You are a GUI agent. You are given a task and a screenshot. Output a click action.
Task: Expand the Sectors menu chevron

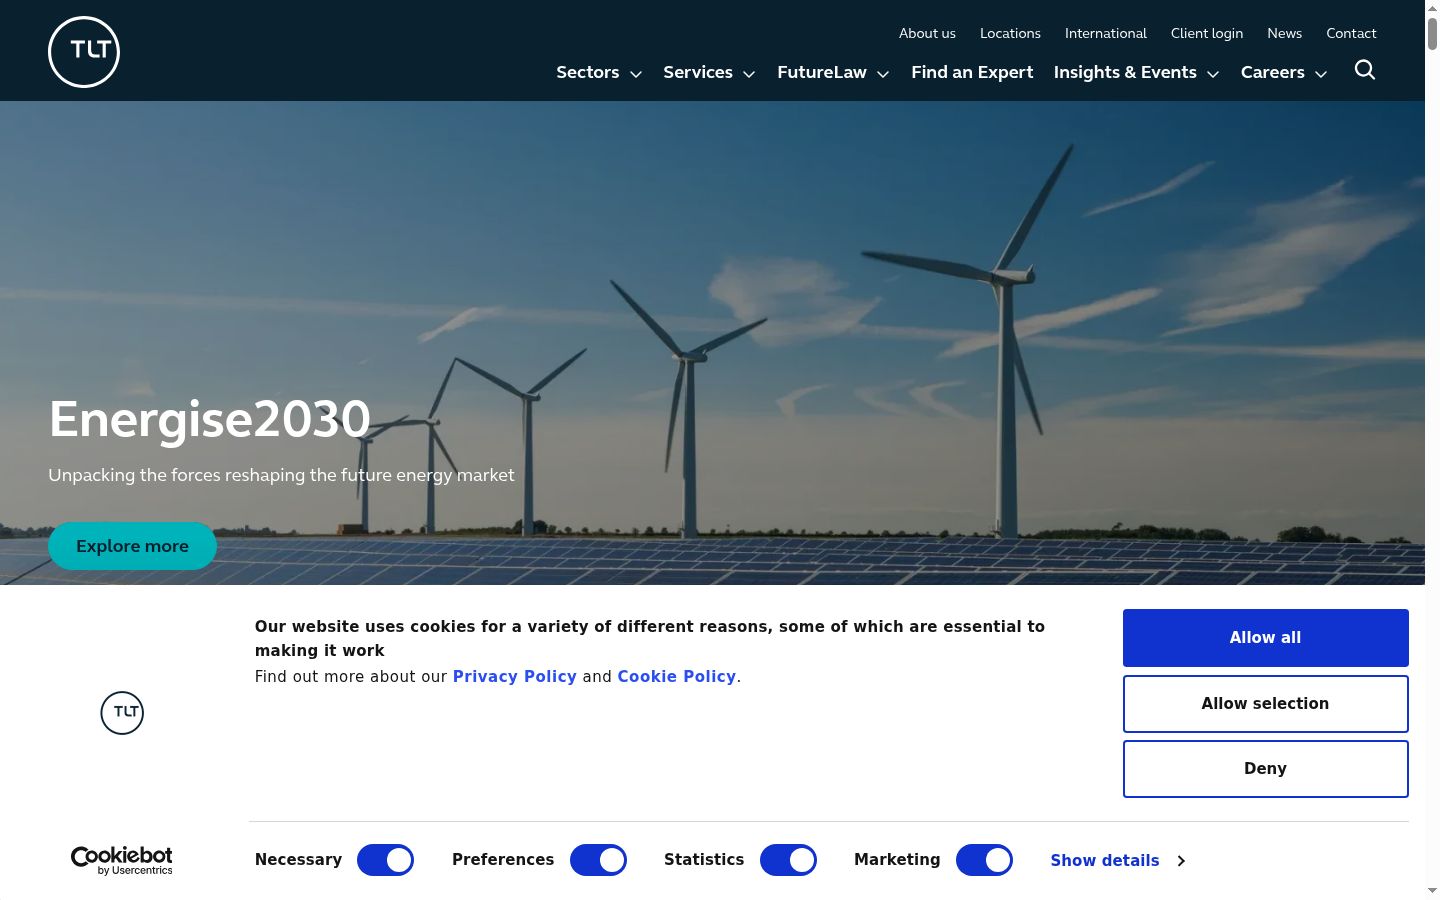636,74
